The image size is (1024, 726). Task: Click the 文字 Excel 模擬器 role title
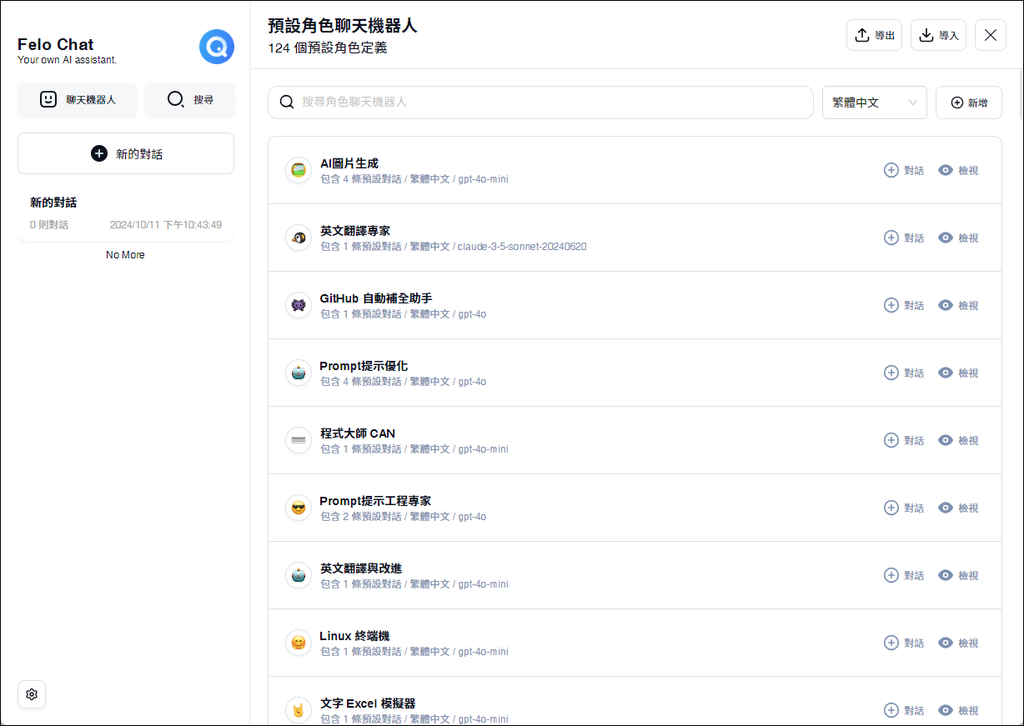click(x=368, y=703)
